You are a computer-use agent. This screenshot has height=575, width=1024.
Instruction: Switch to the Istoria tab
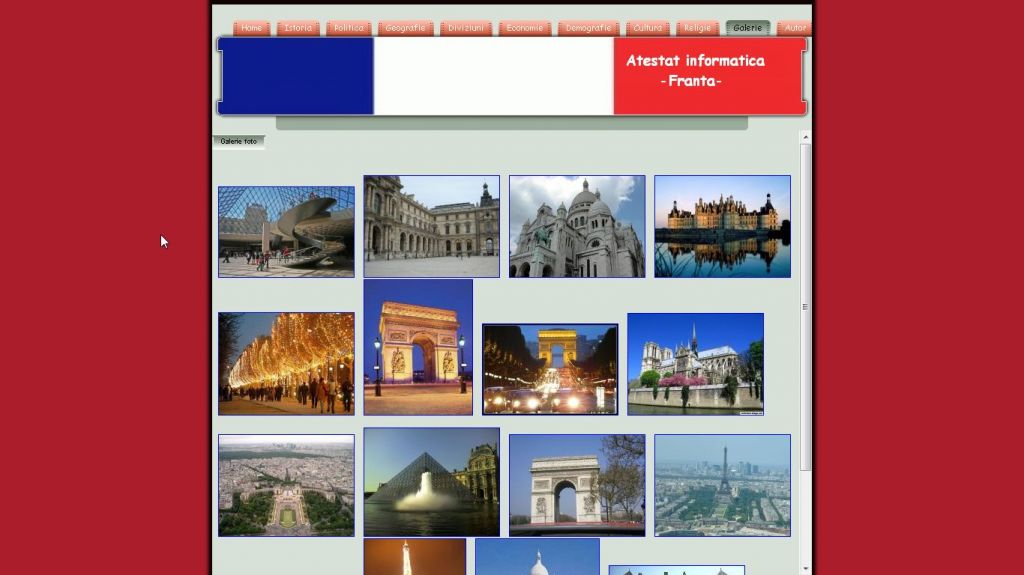tap(298, 28)
